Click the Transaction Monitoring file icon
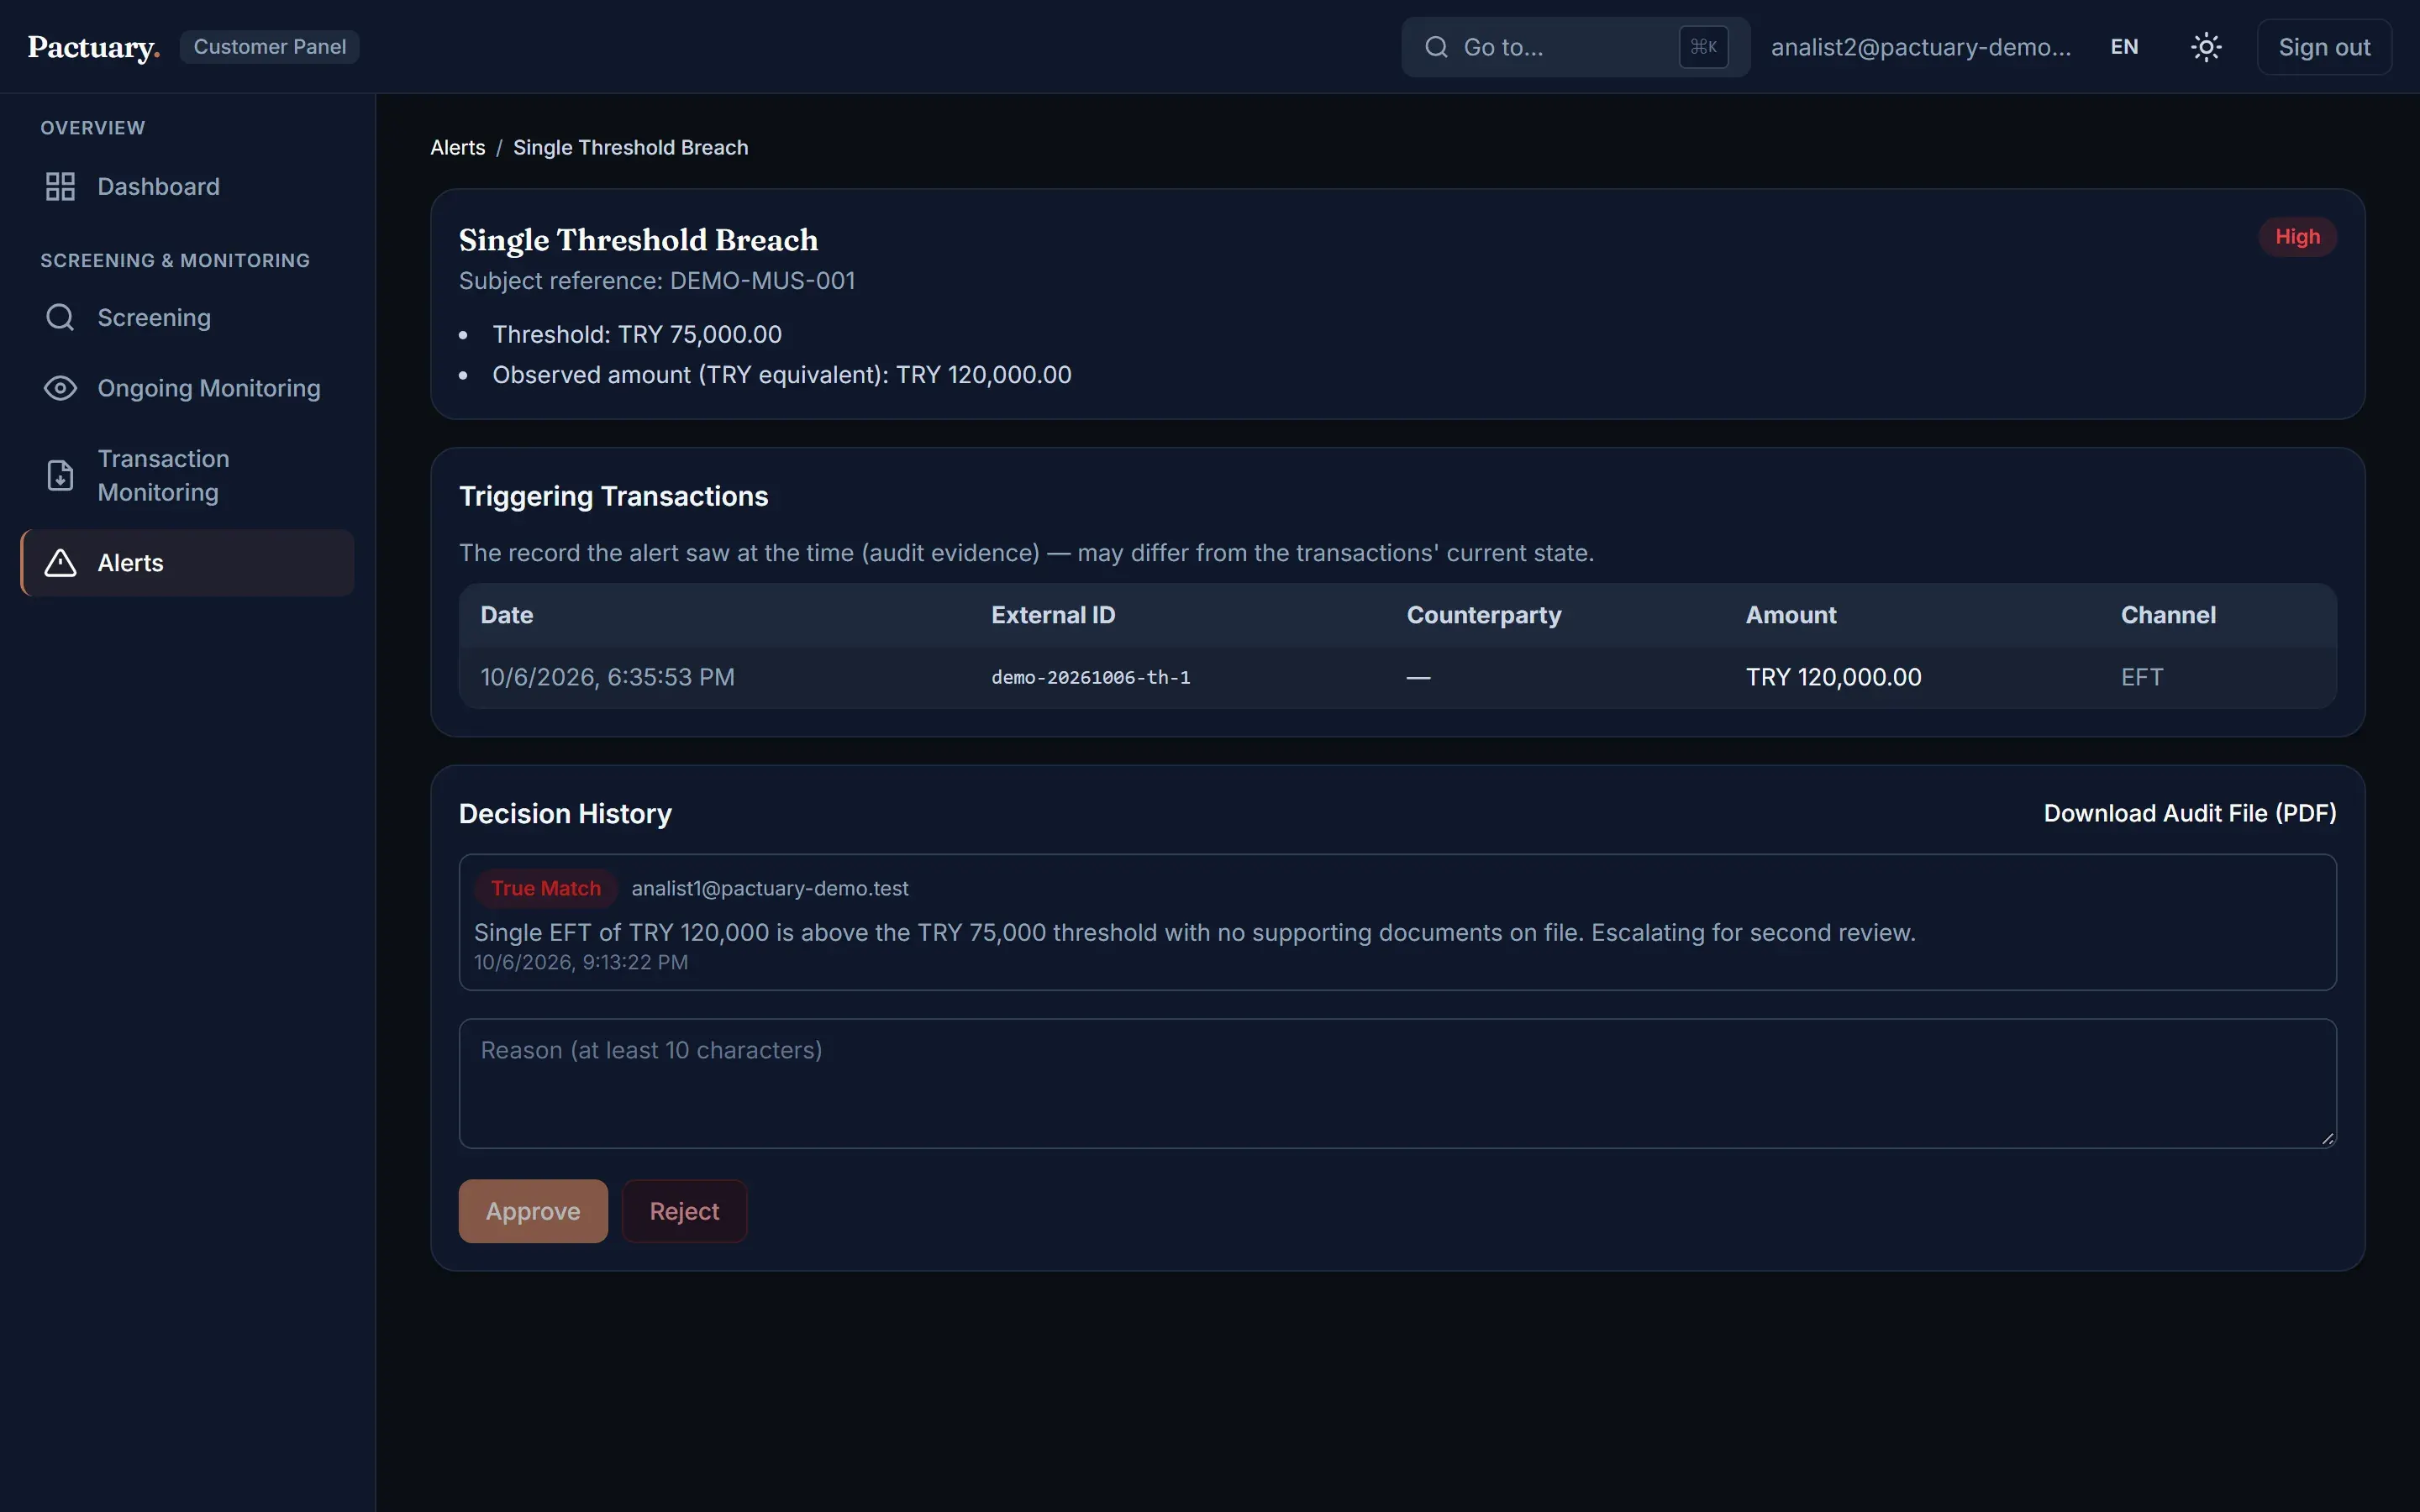The image size is (2420, 1512). pyautogui.click(x=60, y=475)
